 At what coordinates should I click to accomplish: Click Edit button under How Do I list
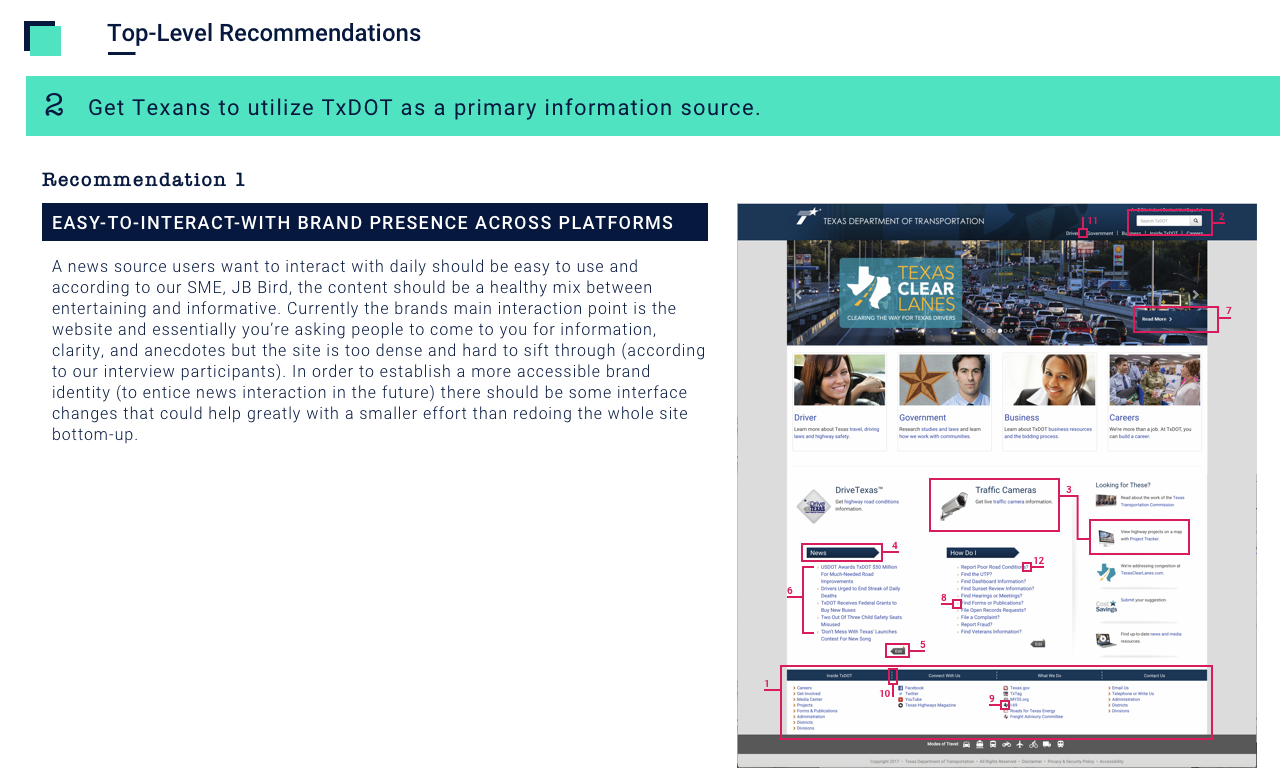click(1038, 644)
